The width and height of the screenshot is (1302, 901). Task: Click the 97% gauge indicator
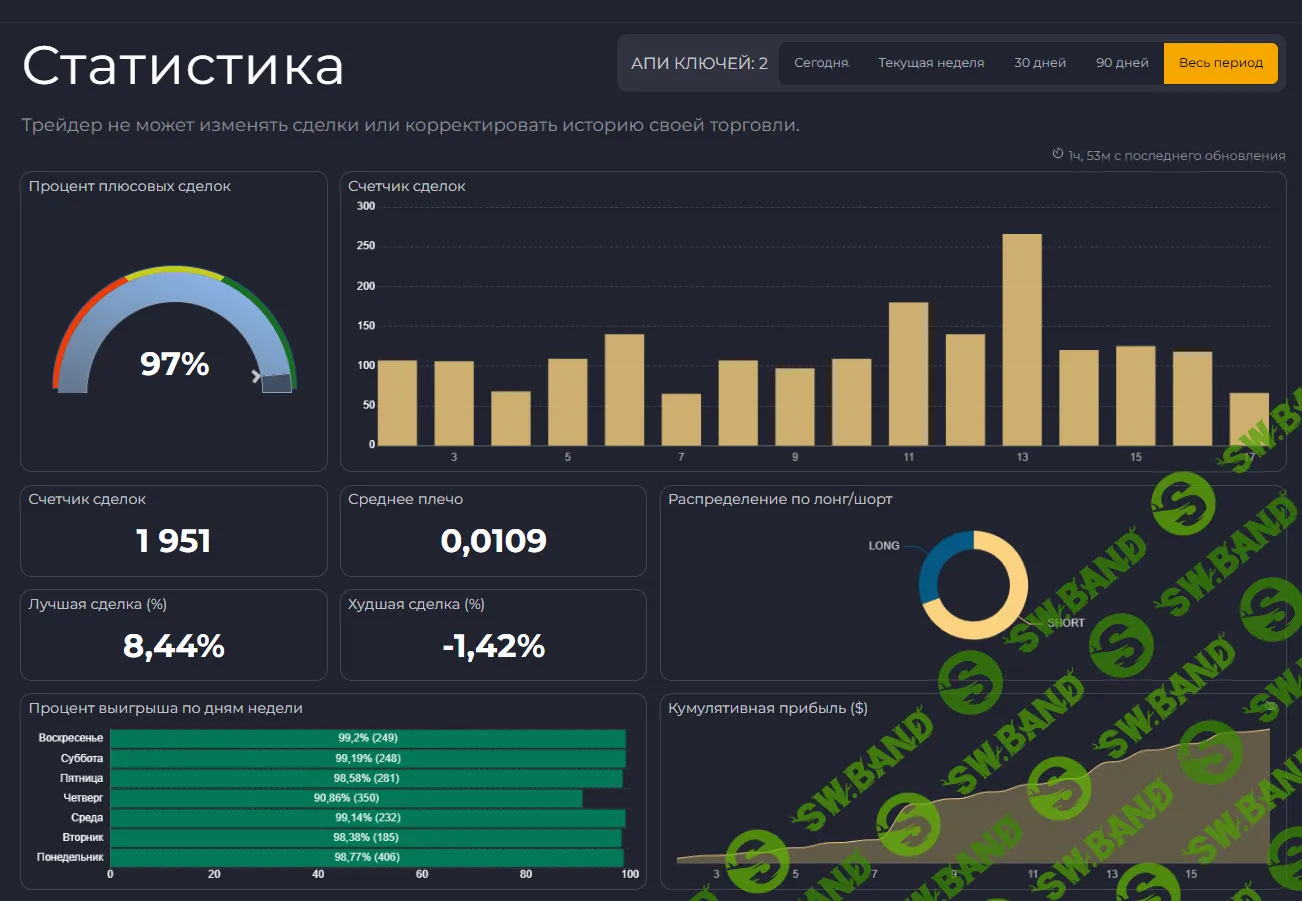[173, 366]
